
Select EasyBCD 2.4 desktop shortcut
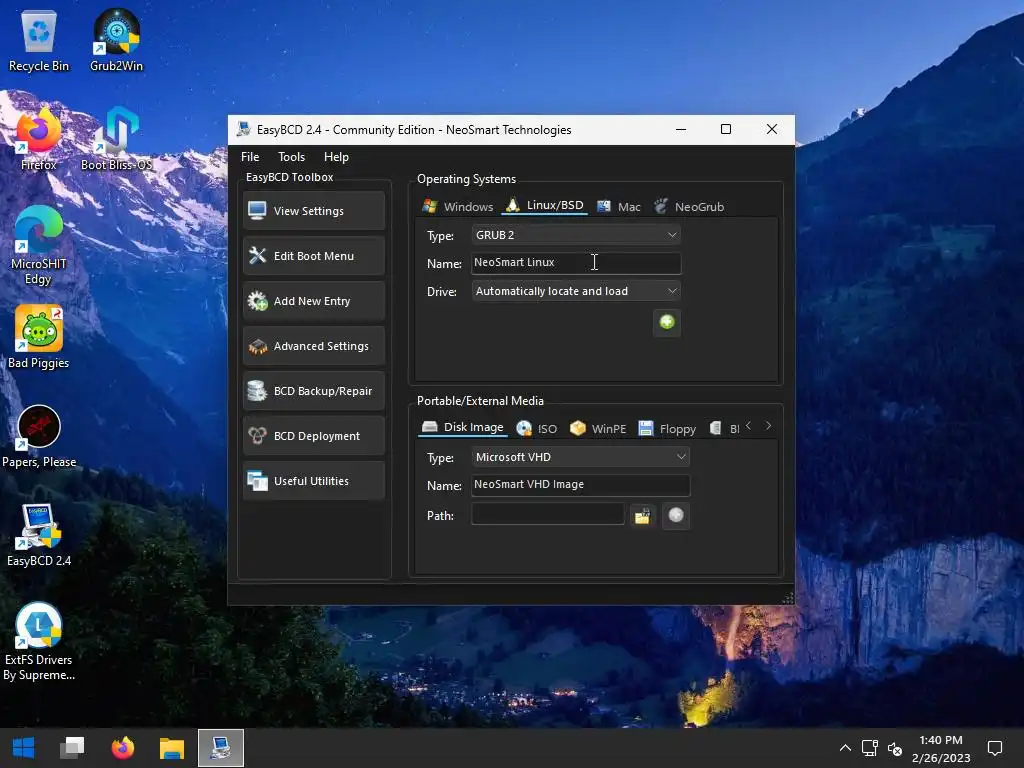39,536
